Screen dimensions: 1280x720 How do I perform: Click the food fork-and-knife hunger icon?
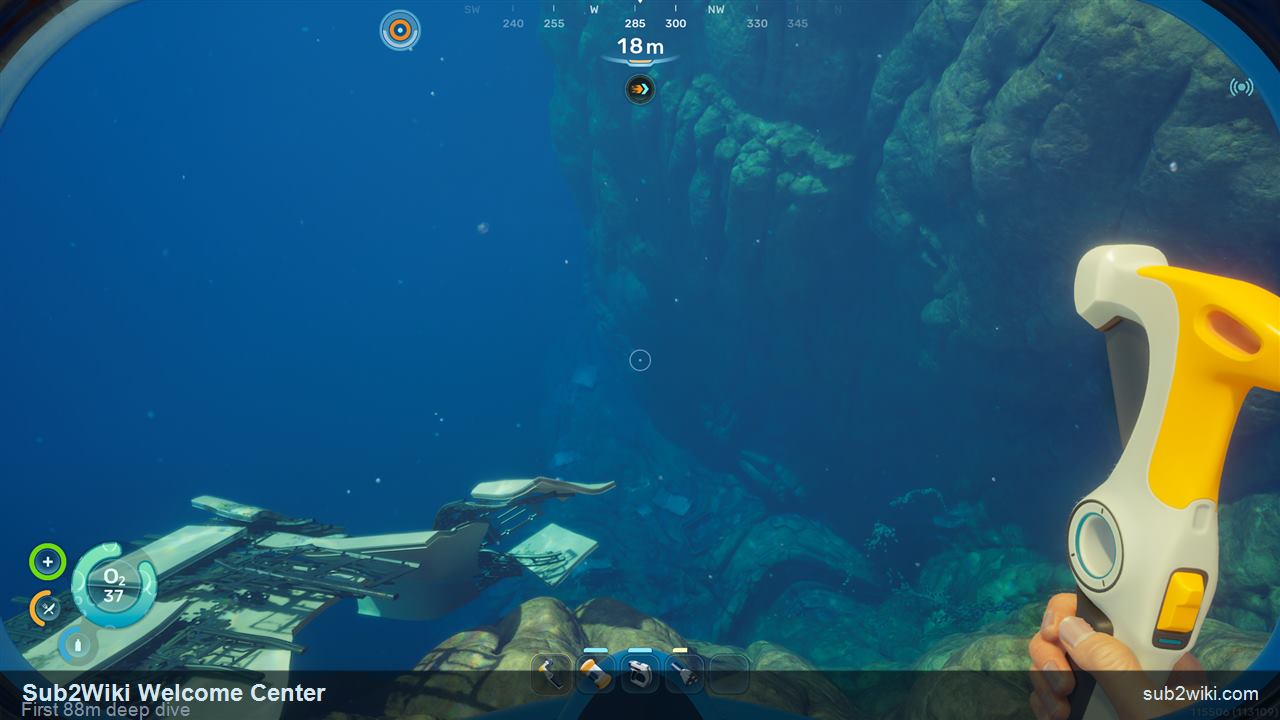[45, 607]
